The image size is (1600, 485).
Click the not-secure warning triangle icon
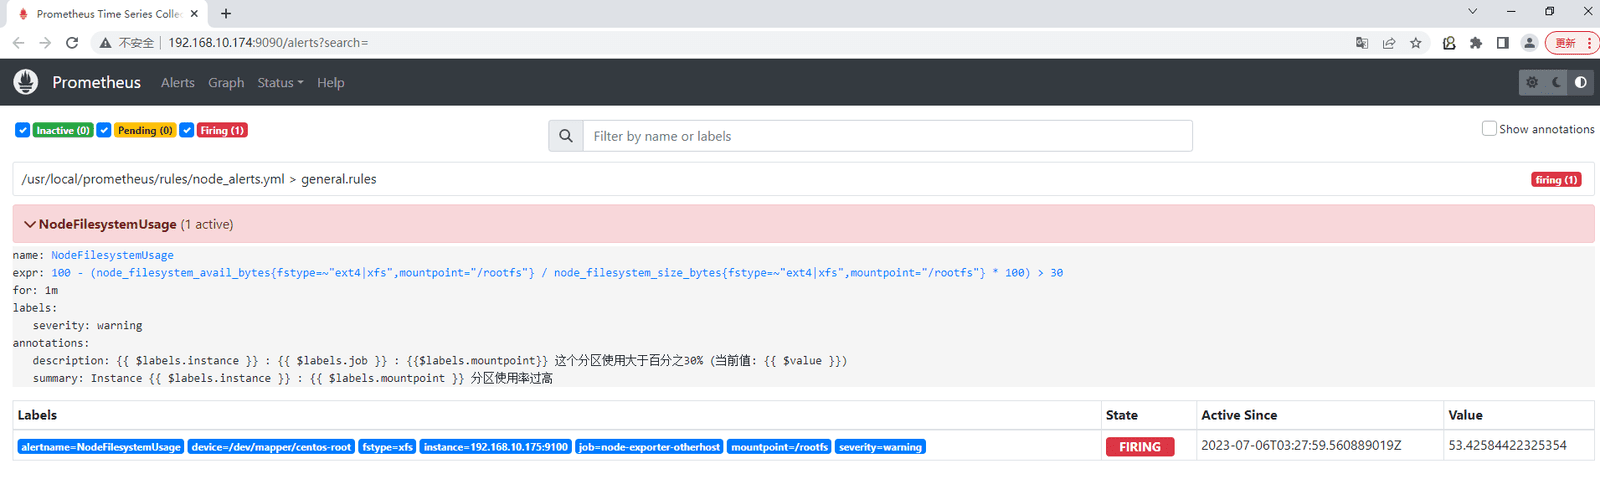[106, 43]
